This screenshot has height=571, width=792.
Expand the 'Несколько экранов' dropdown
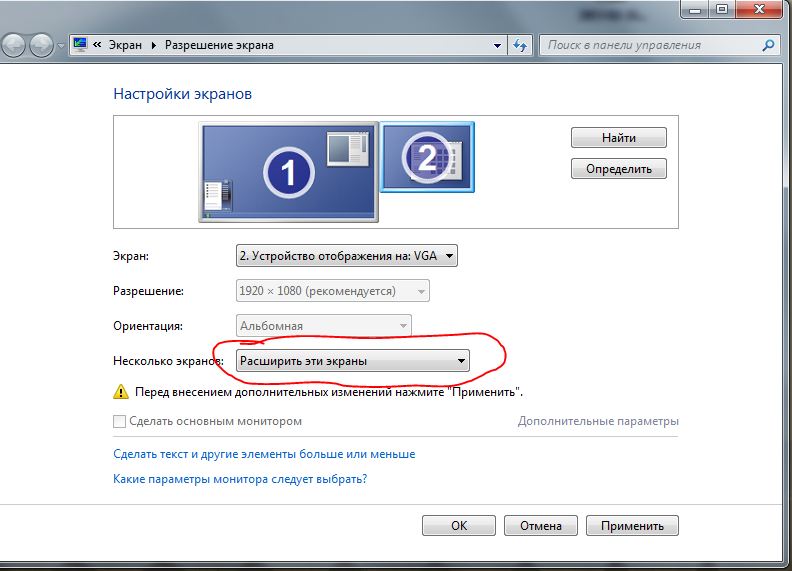[352, 360]
